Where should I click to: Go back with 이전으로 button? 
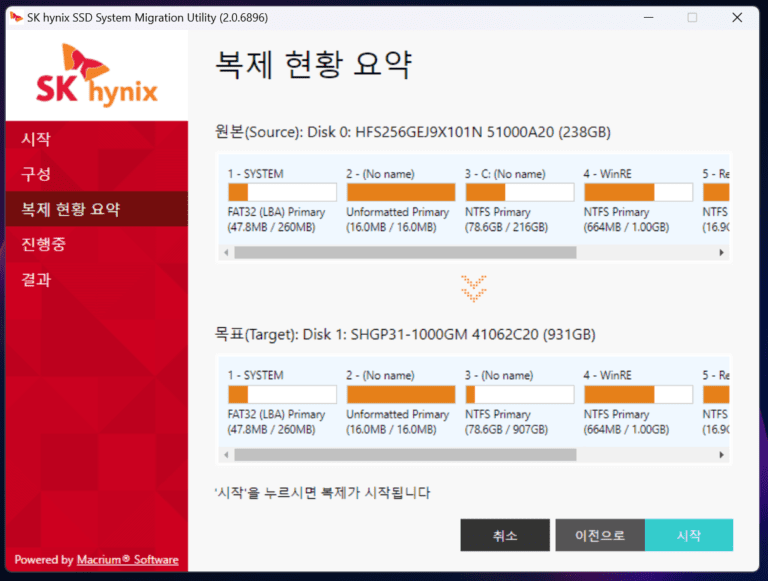600,535
